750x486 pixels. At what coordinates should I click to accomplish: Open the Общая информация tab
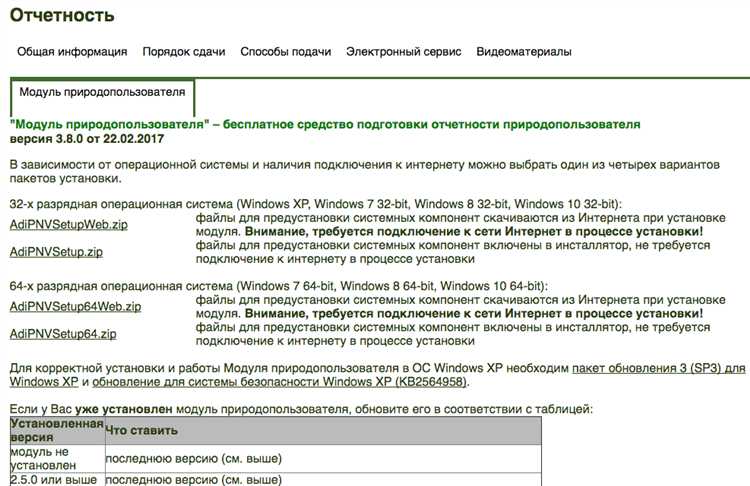(72, 52)
